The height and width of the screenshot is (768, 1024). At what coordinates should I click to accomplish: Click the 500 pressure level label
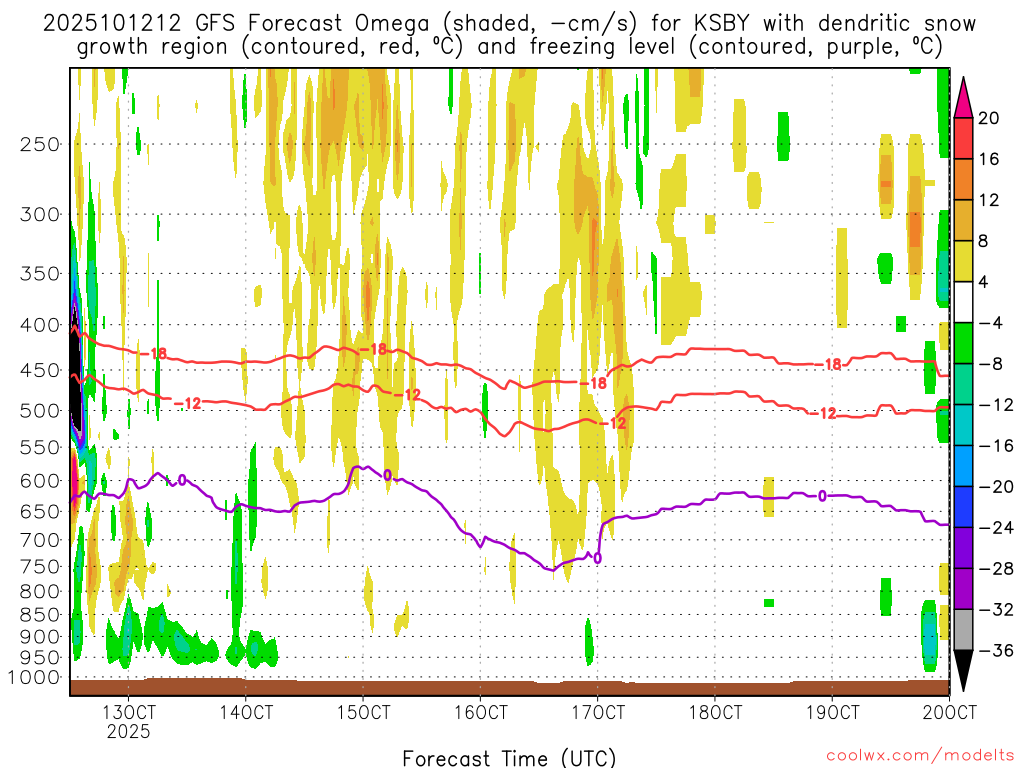point(40,411)
